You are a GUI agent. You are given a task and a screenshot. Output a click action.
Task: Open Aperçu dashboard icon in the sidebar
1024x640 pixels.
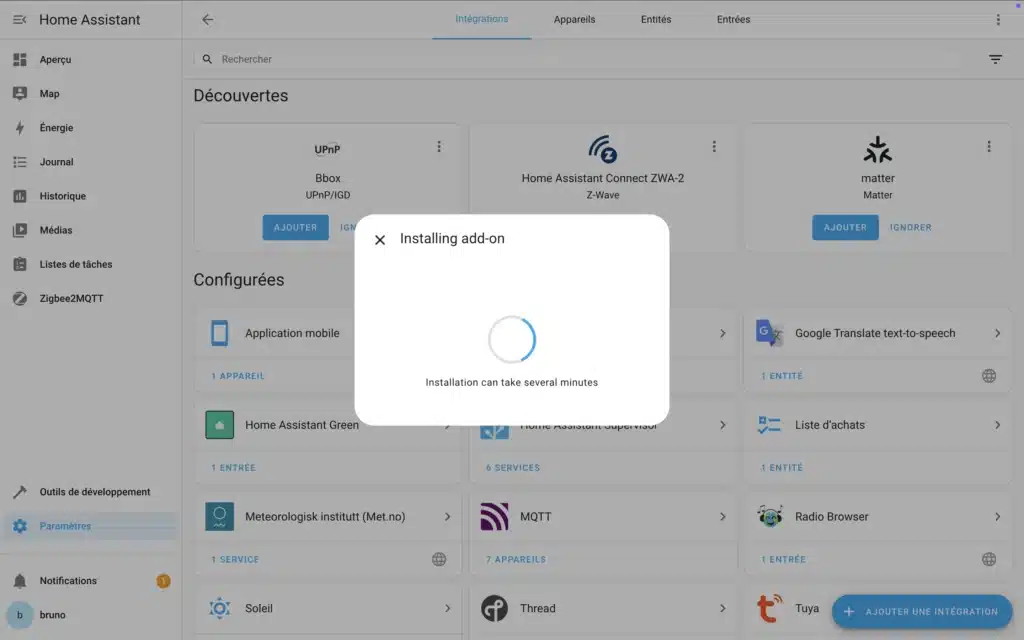(x=20, y=59)
